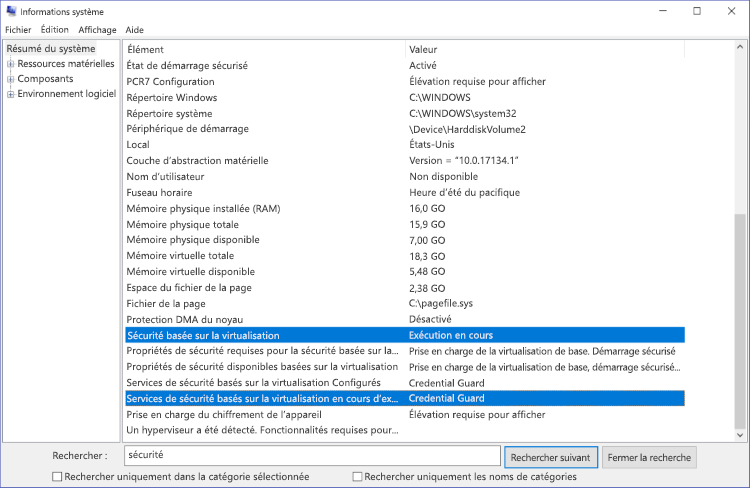The height and width of the screenshot is (488, 750).
Task: Select Propriétés de sécurité requises row
Action: 405,351
